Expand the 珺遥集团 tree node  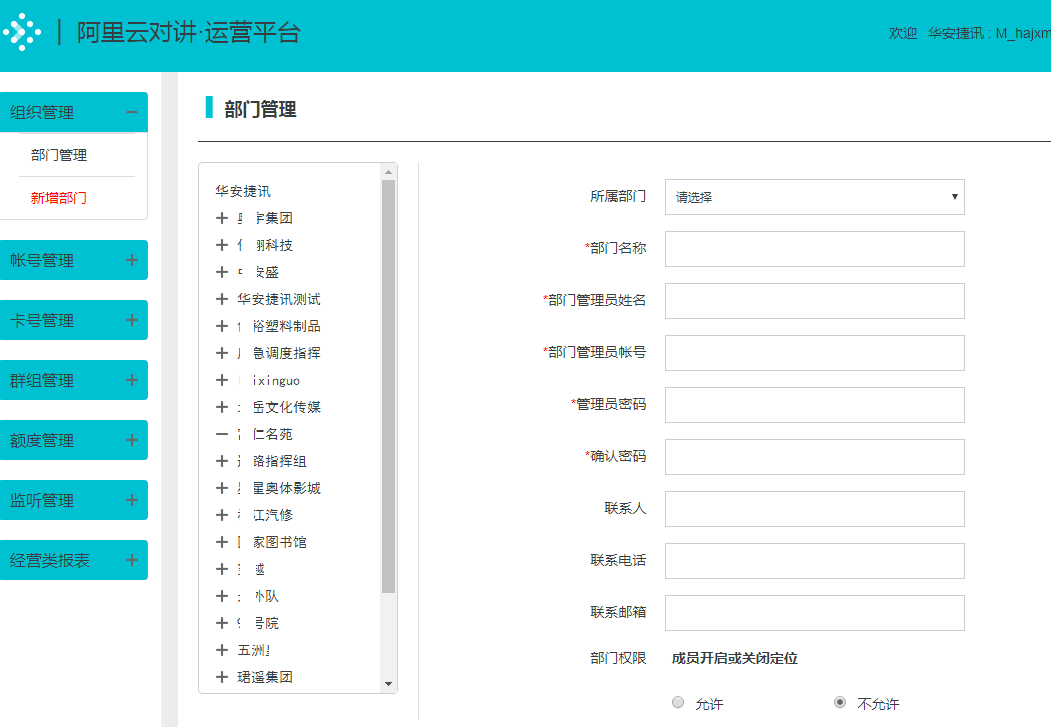tap(222, 677)
